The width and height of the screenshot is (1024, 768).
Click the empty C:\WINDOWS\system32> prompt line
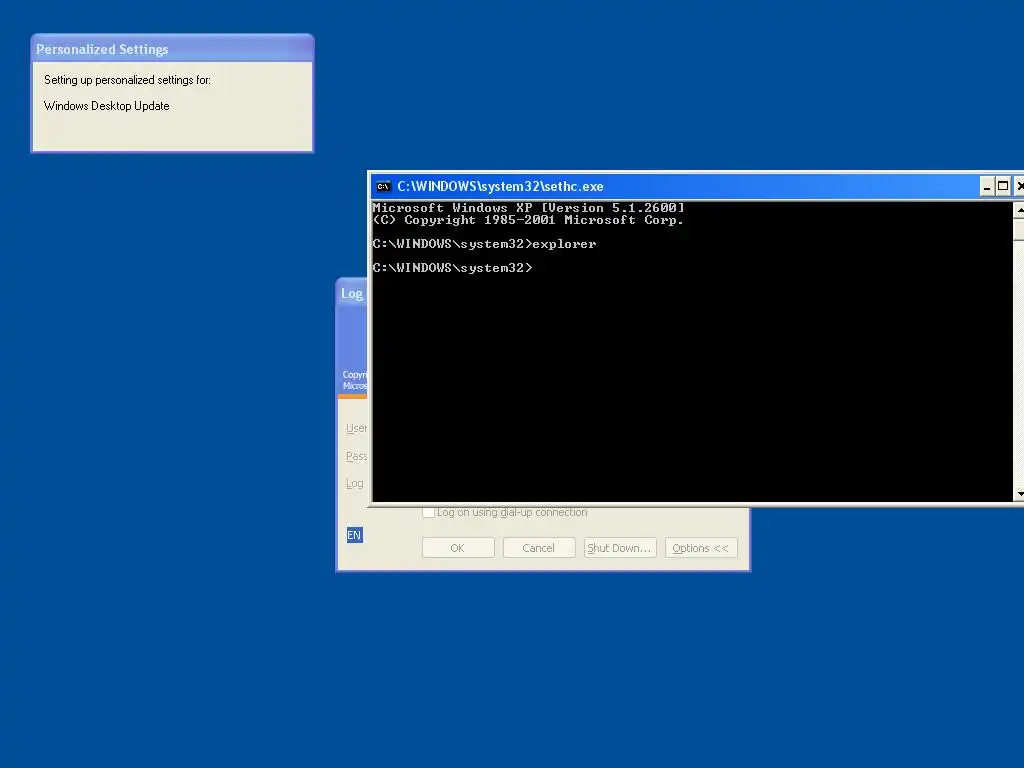(x=453, y=268)
